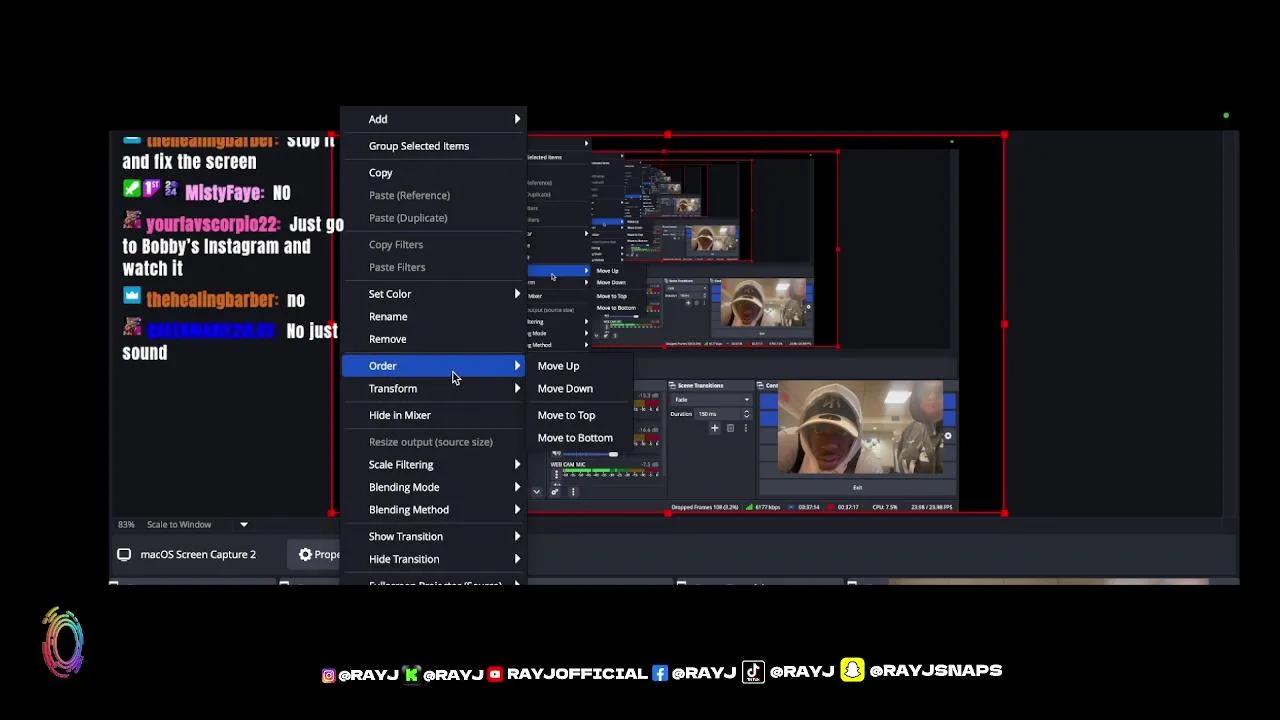
Task: Click the Duration stepper arrows
Action: [x=746, y=414]
